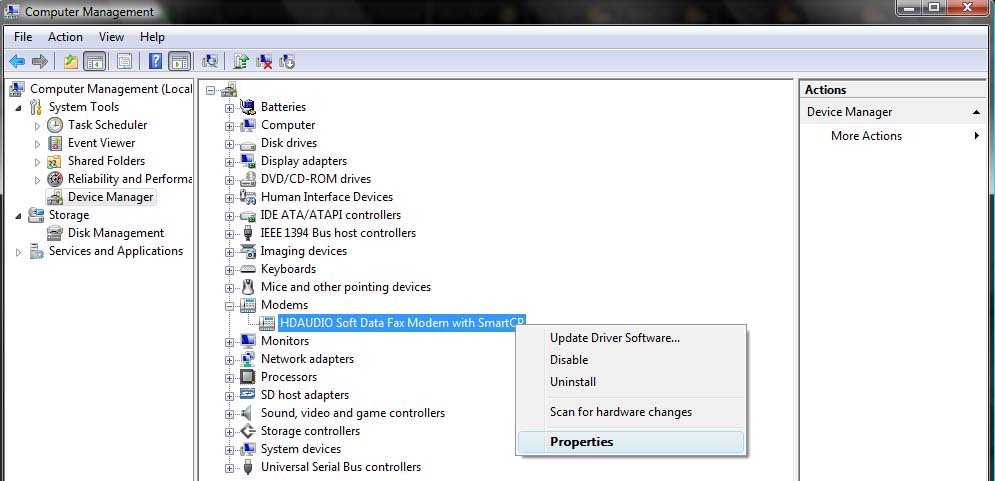Choose Properties in the context menu
The image size is (995, 481).
tap(631, 442)
